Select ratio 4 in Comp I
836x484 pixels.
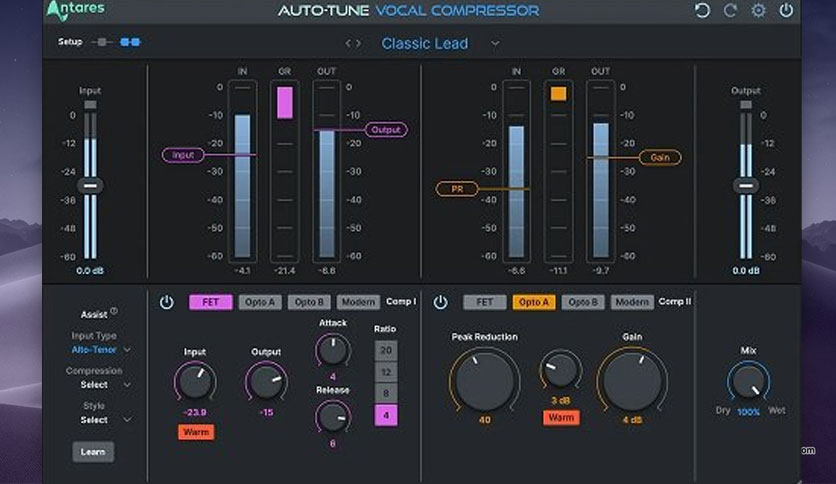[386, 415]
